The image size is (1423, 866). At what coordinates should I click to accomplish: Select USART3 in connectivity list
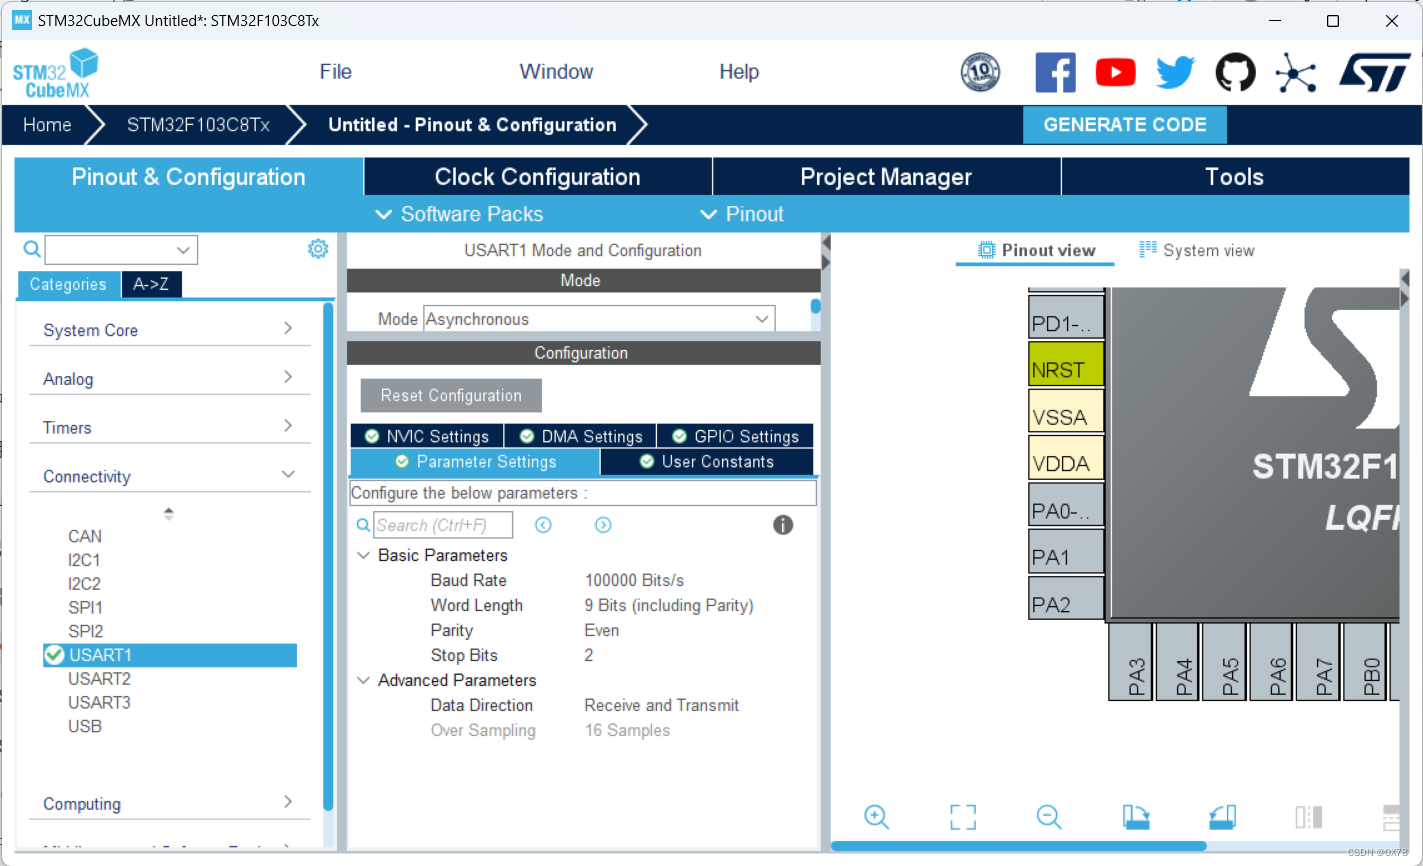pyautogui.click(x=99, y=703)
